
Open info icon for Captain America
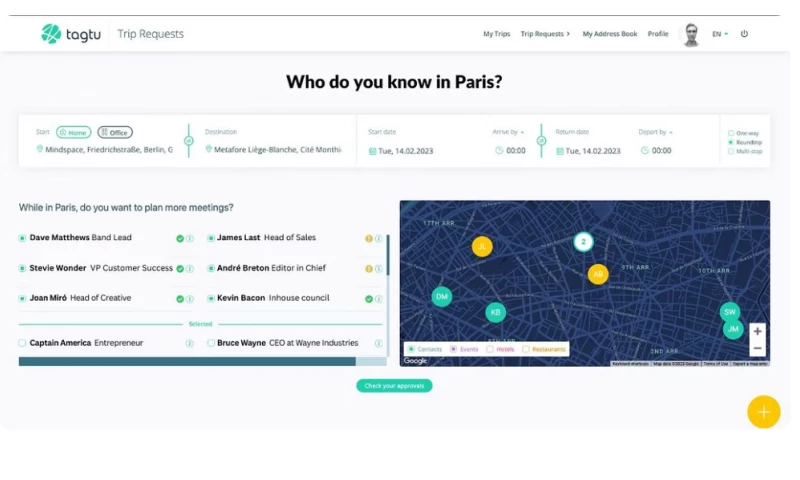(x=189, y=343)
